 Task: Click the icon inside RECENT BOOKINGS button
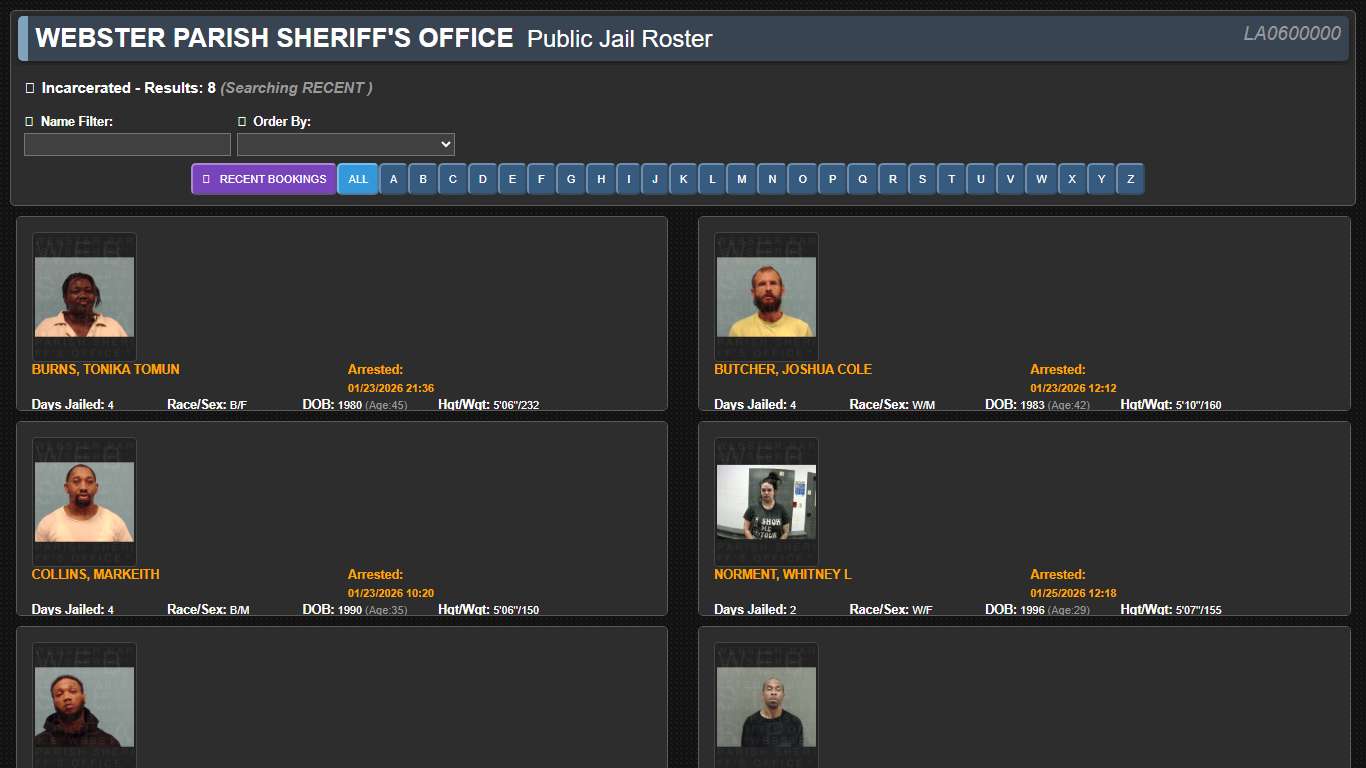coord(204,178)
